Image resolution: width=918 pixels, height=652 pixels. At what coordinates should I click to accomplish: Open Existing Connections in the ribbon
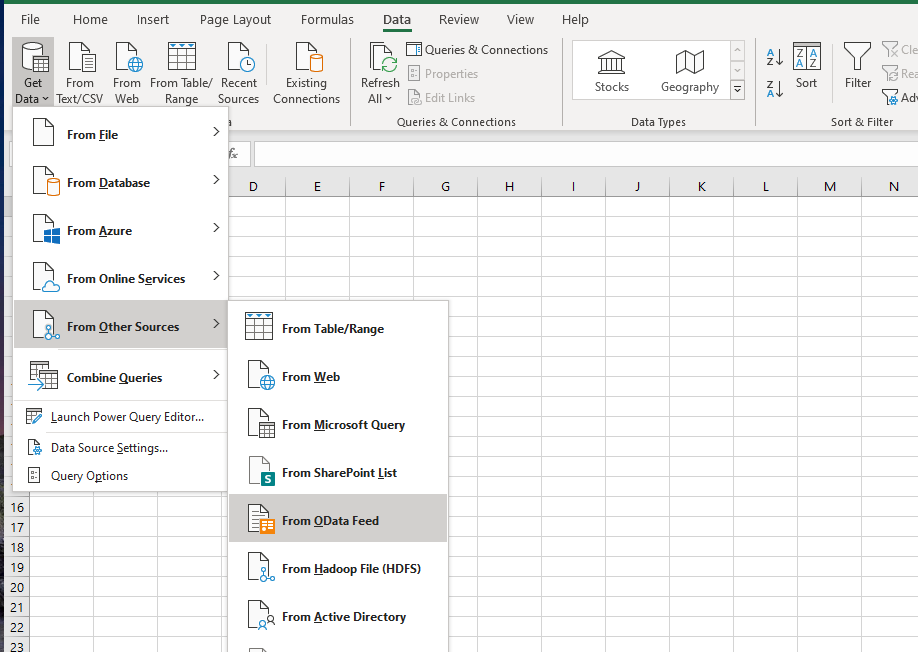click(x=307, y=73)
